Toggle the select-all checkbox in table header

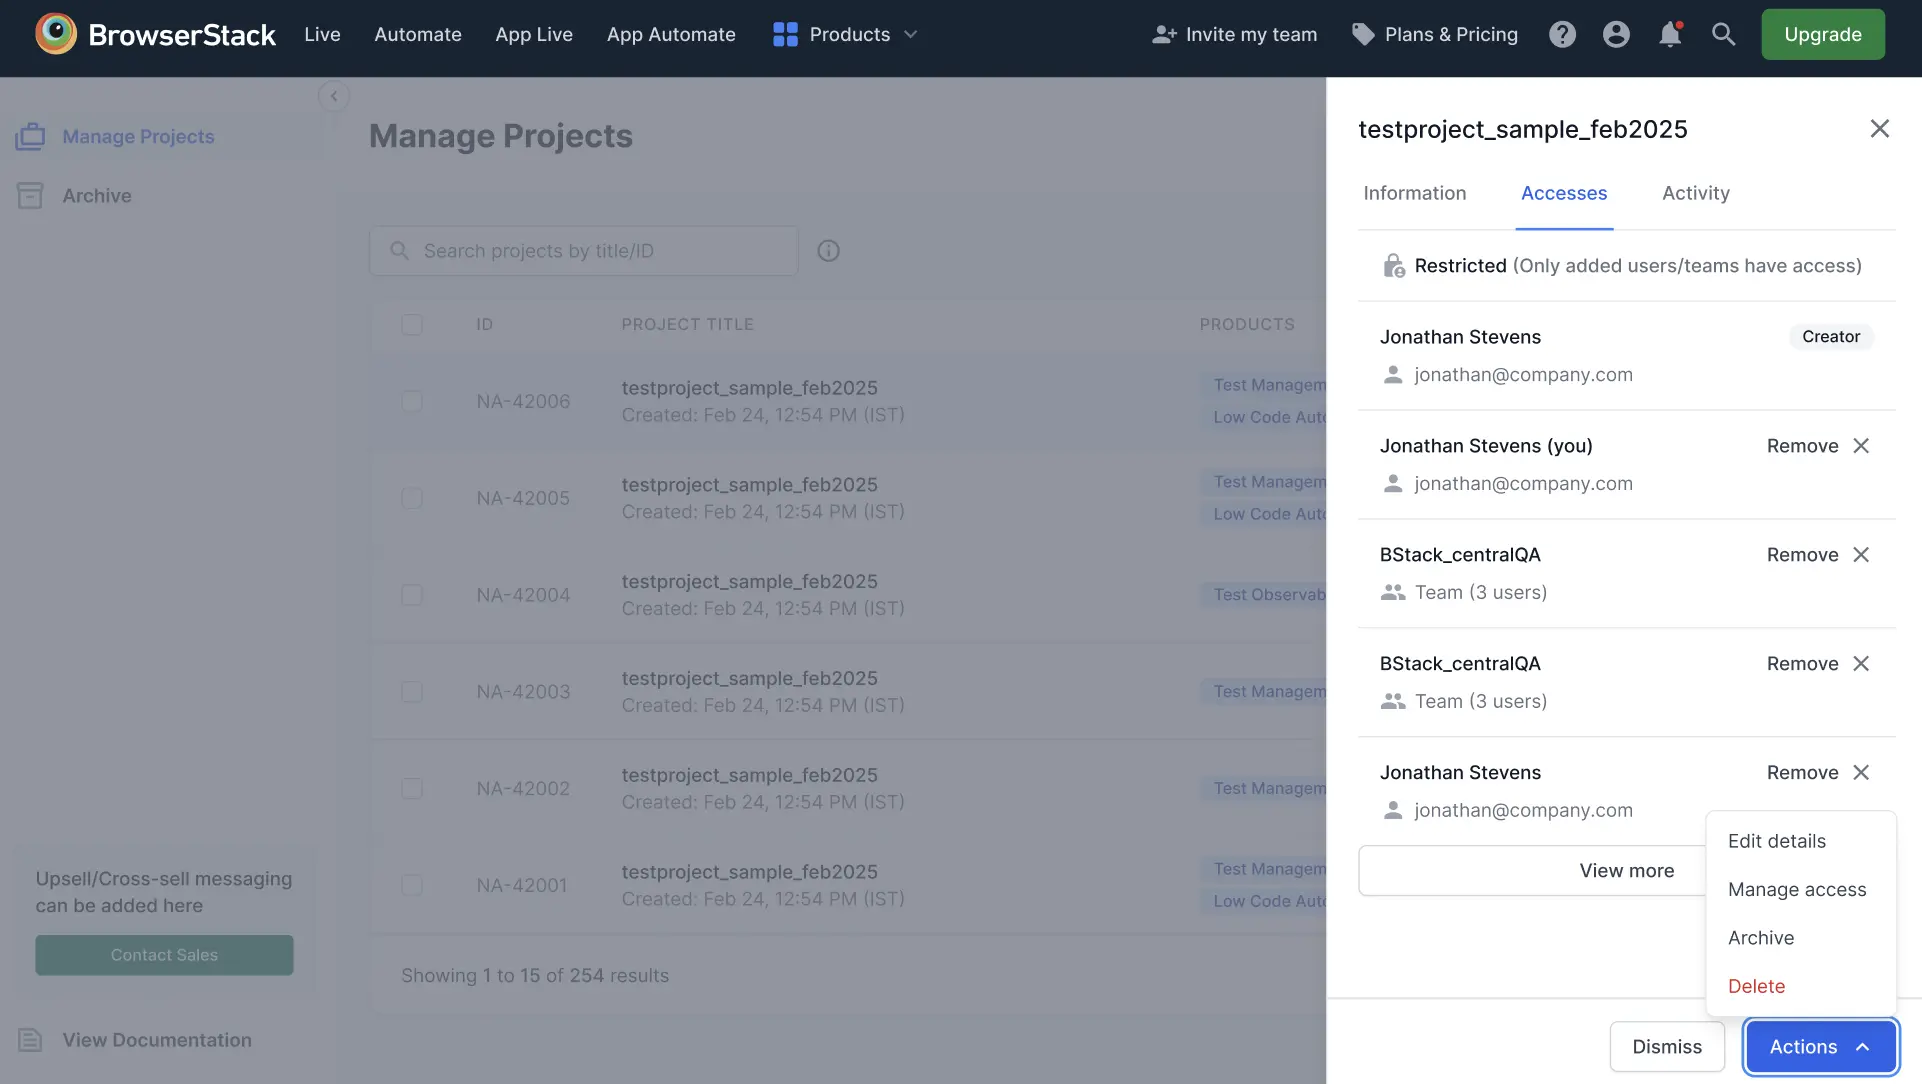click(412, 325)
